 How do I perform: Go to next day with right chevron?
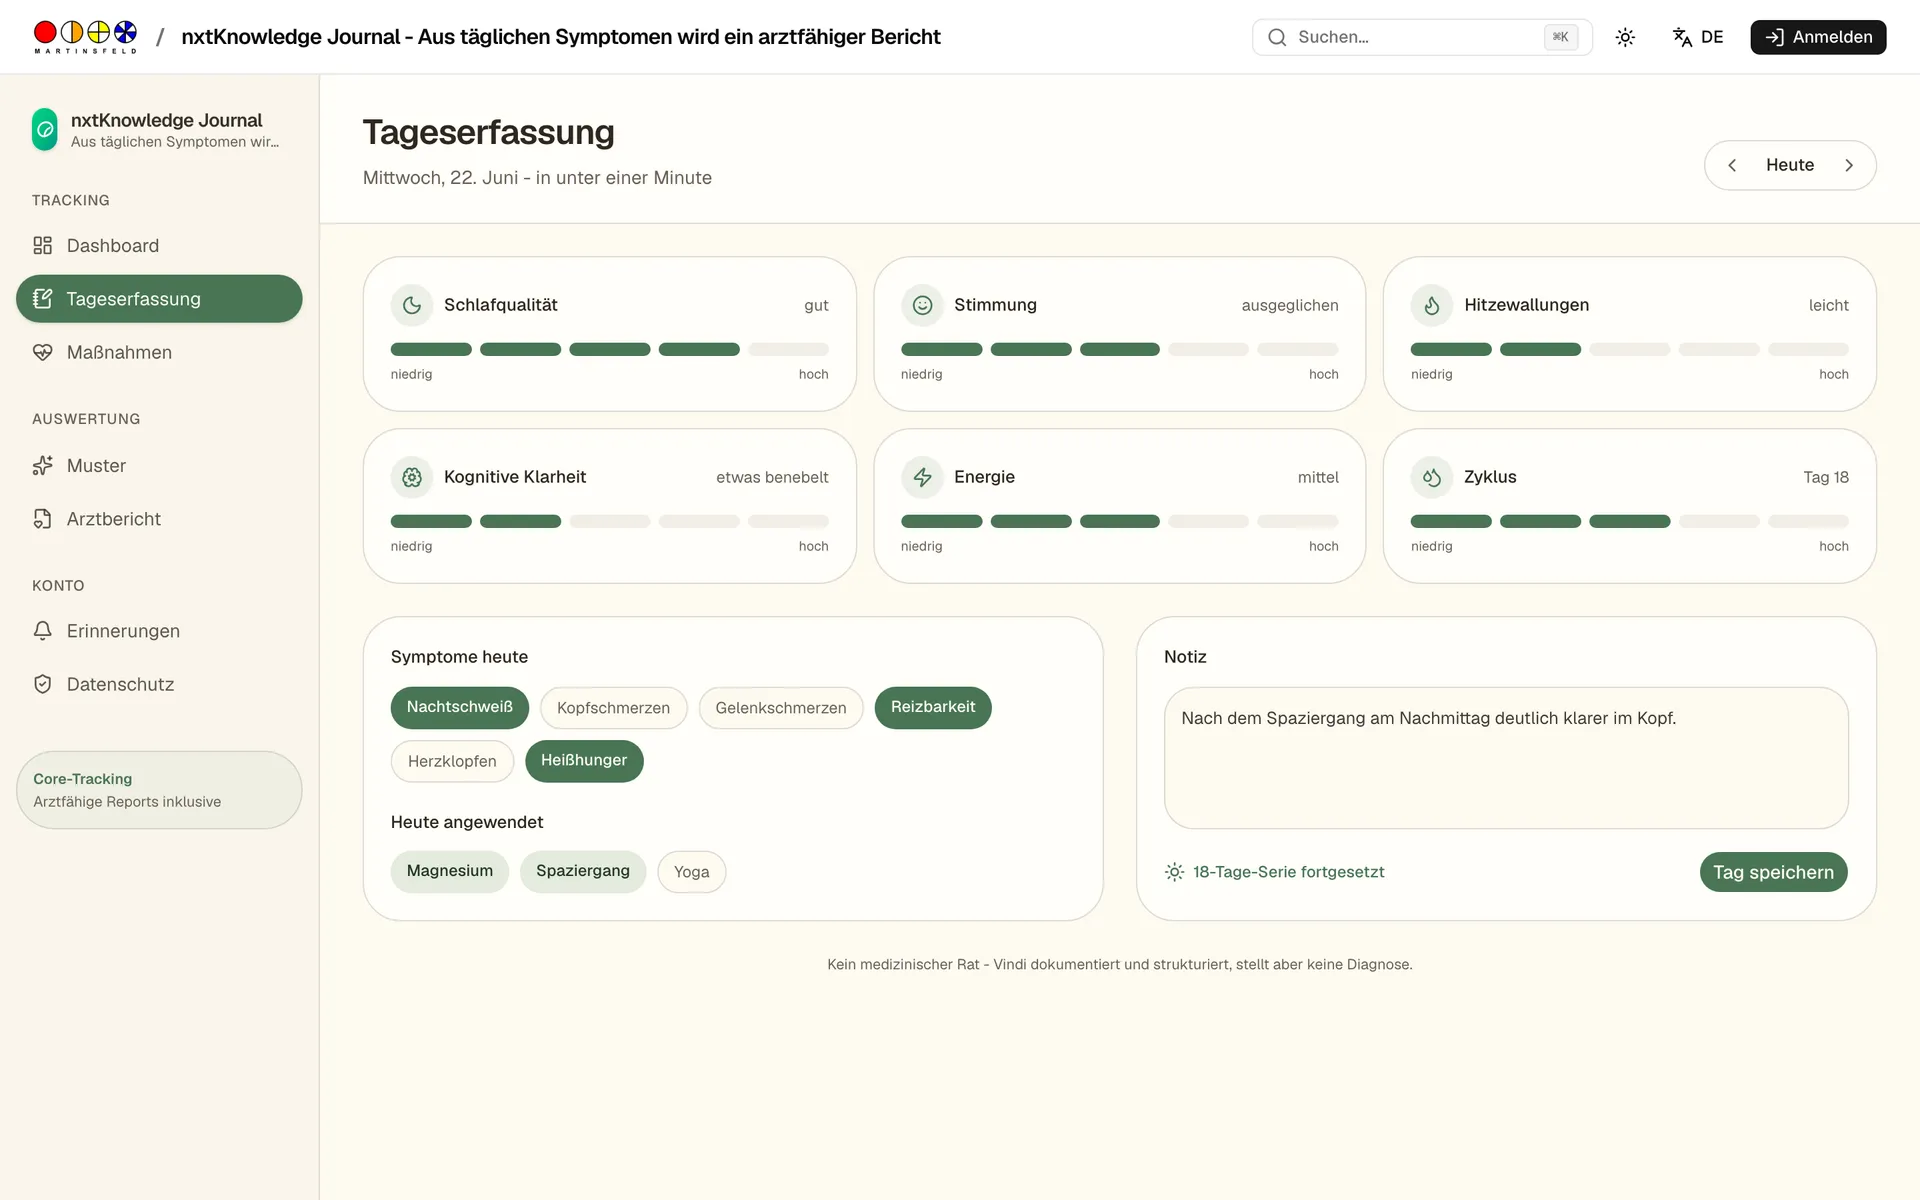coord(1849,165)
